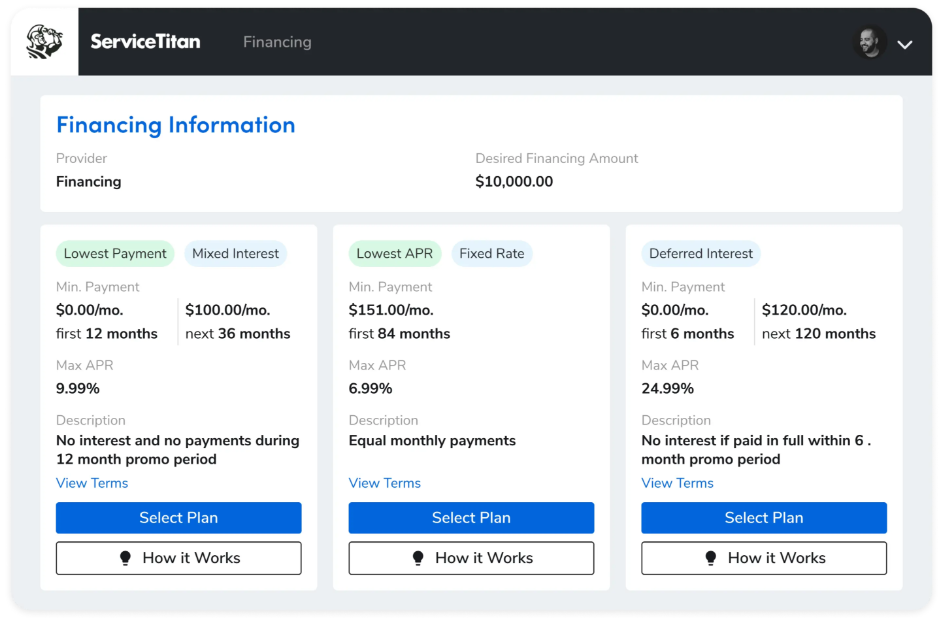Open View Terms for the 6.99% plan
This screenshot has width=945, height=625.
click(385, 483)
